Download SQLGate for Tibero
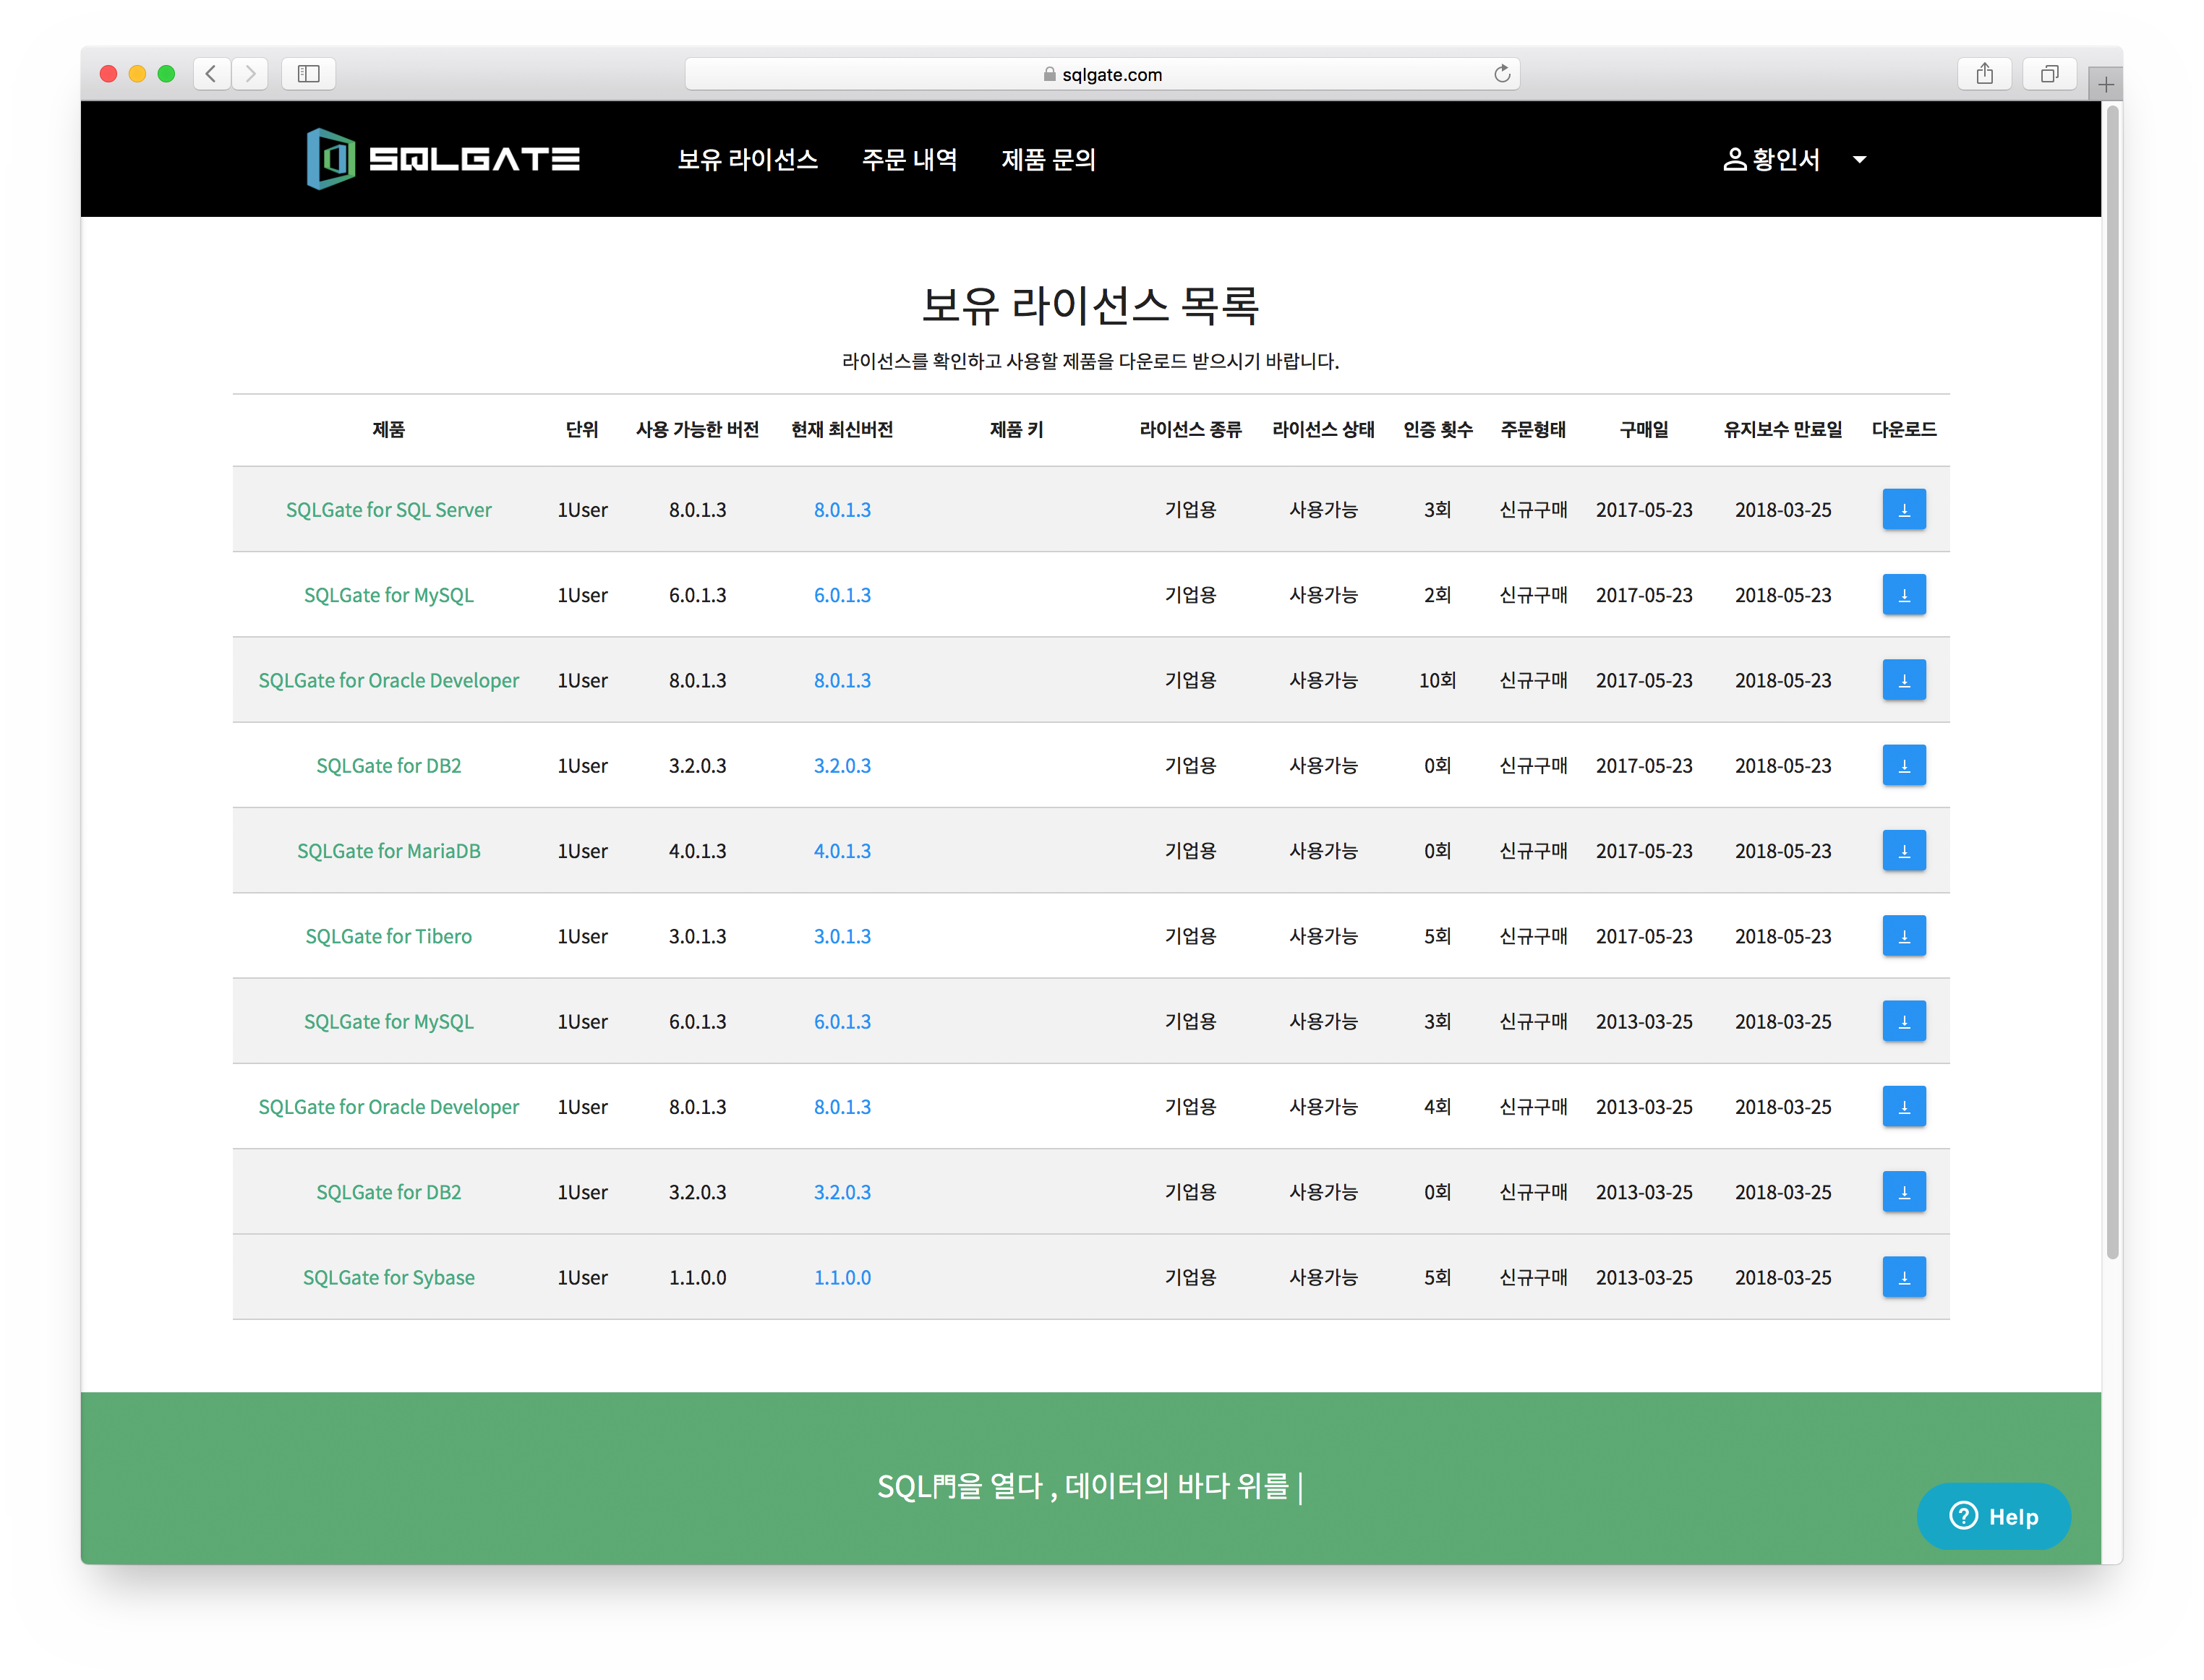 (1903, 936)
